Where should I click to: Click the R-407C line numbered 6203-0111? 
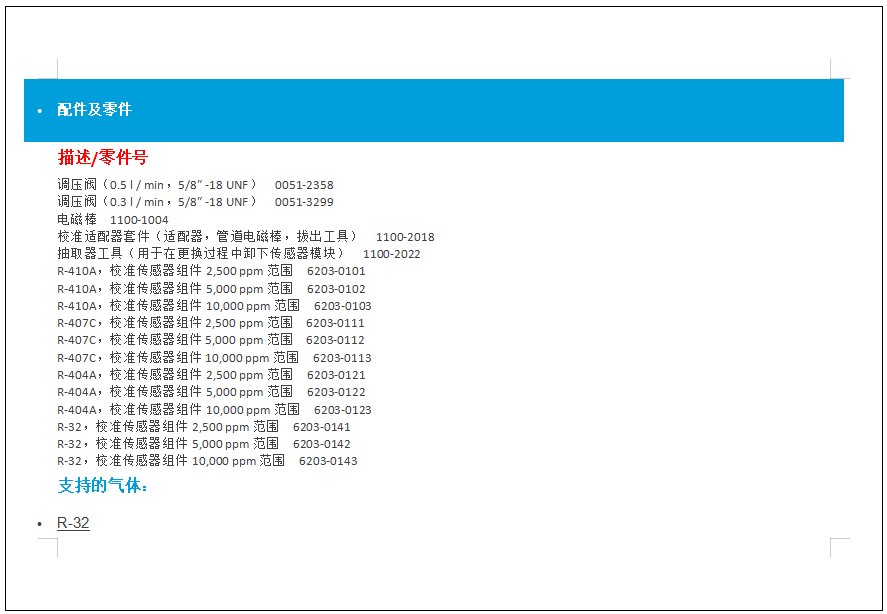pyautogui.click(x=210, y=323)
